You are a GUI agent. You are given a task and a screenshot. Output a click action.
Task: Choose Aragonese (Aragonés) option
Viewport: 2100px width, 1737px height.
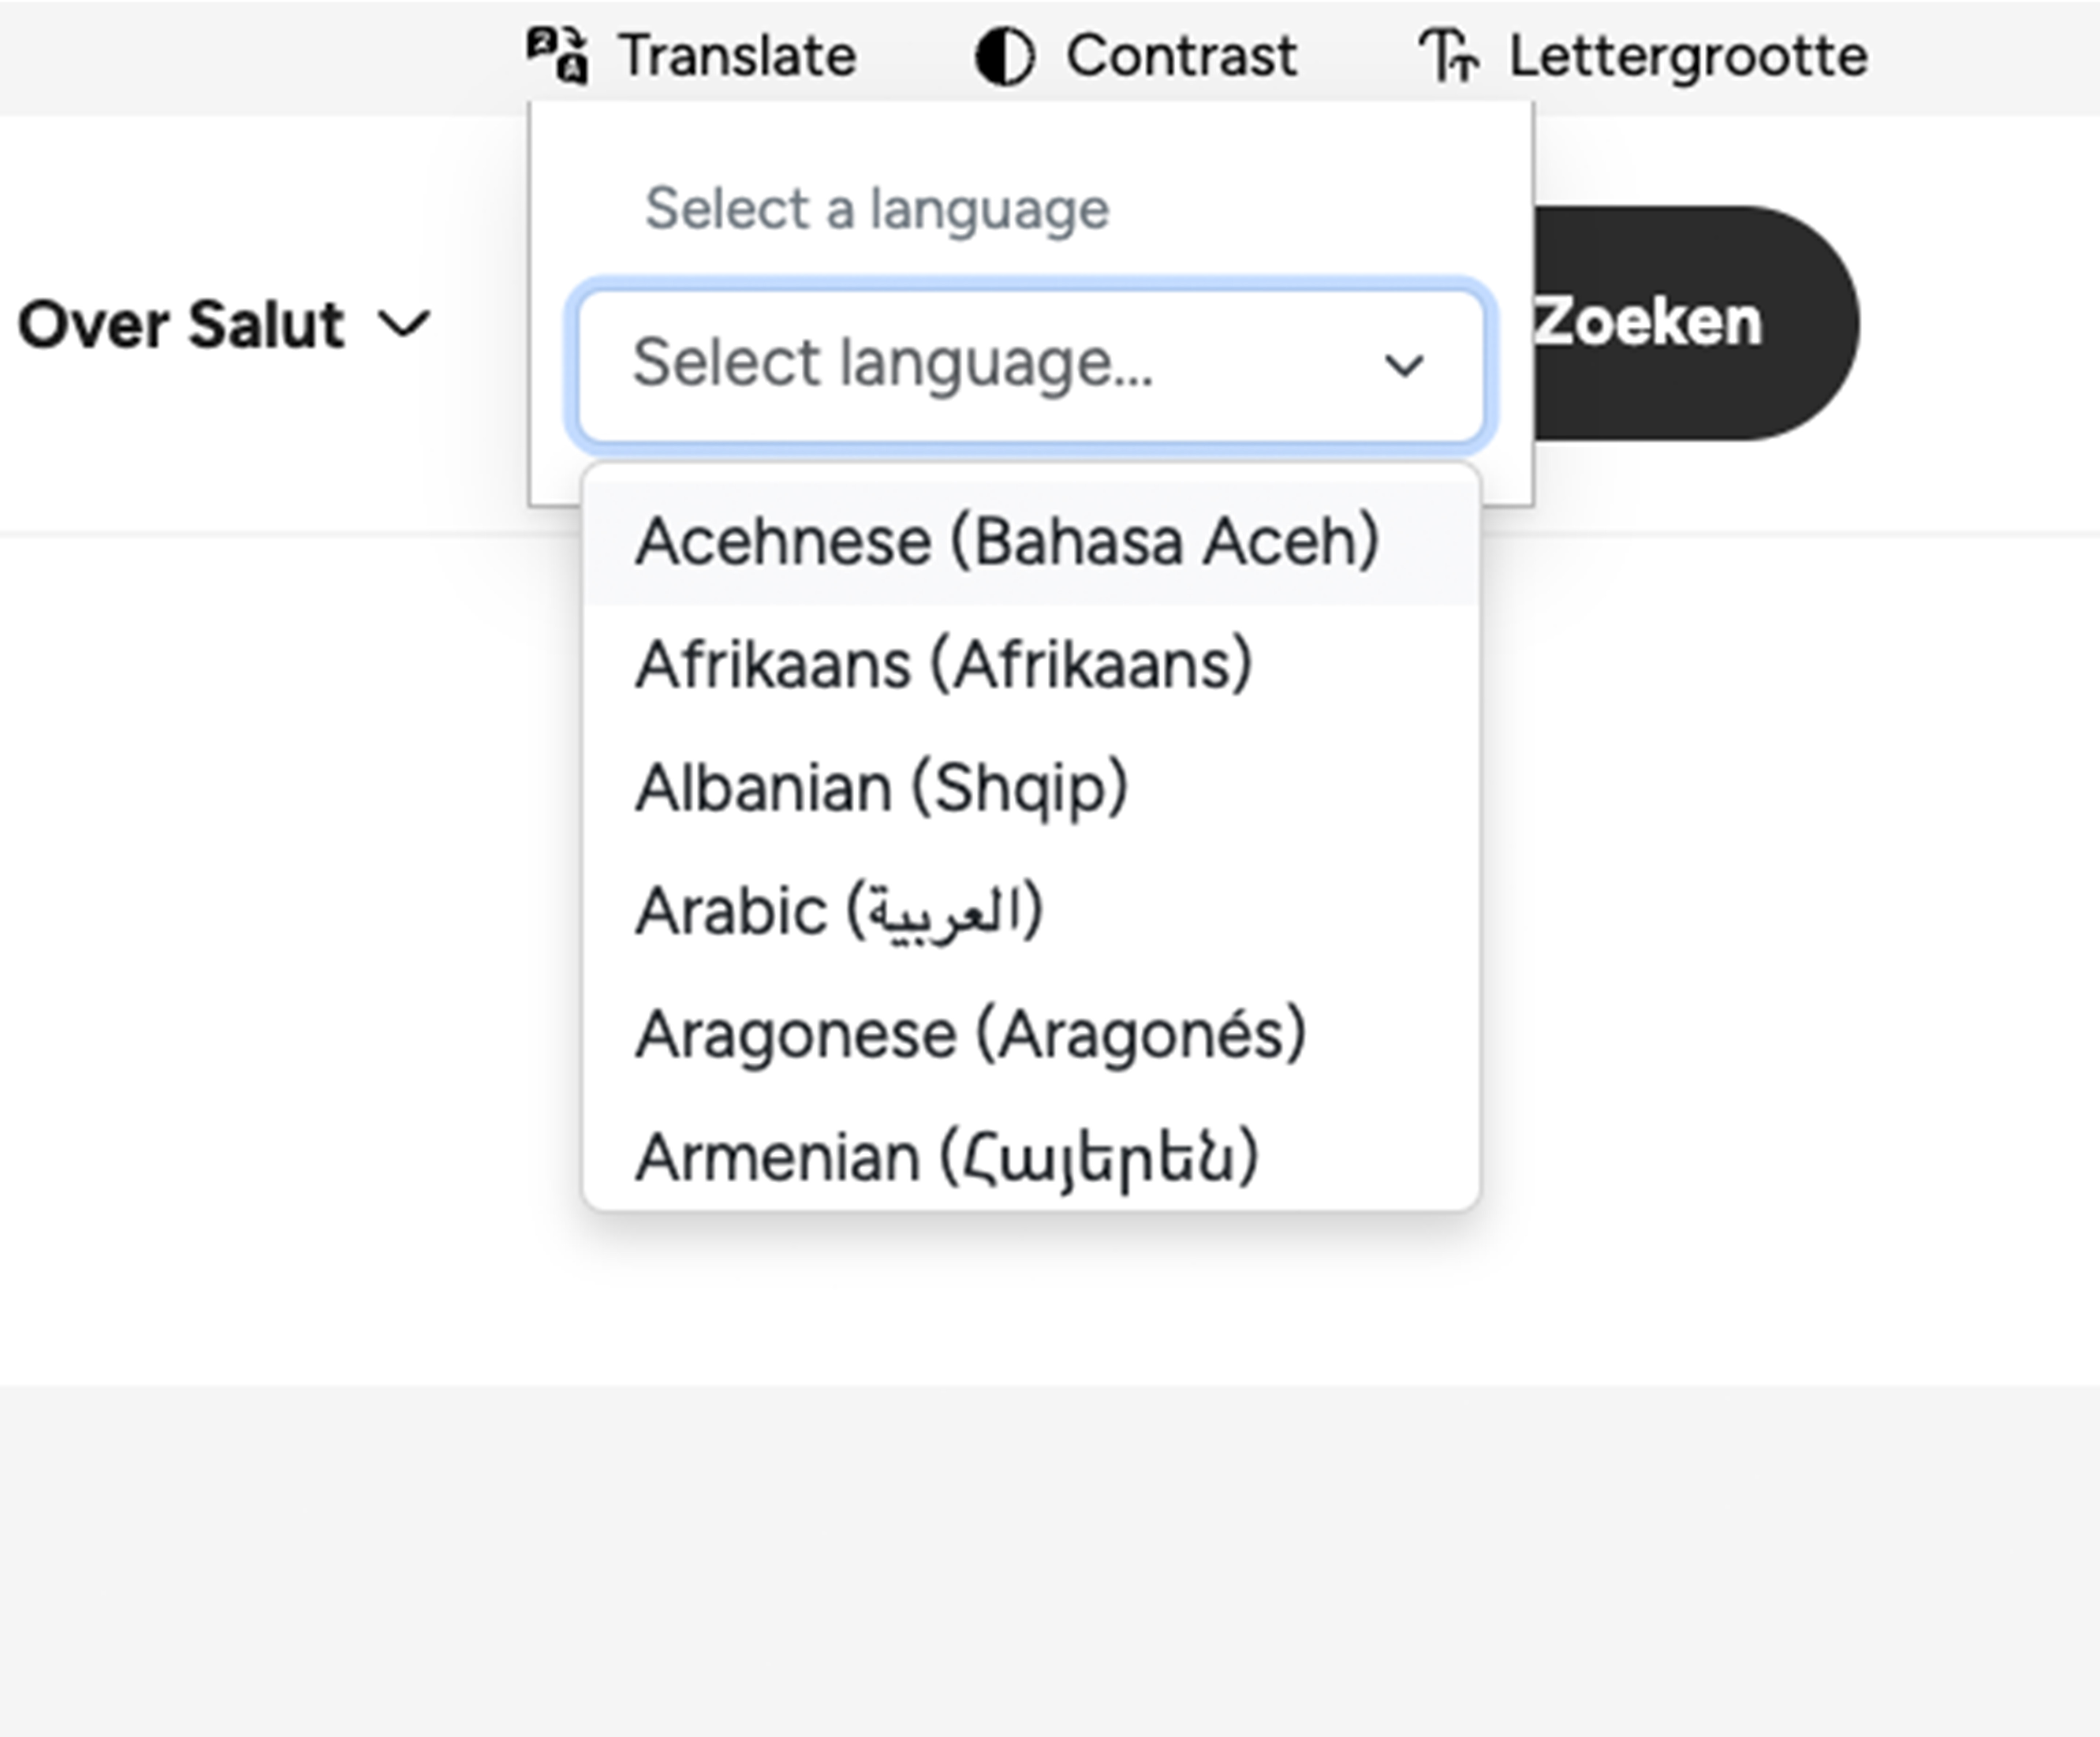[1031, 1034]
